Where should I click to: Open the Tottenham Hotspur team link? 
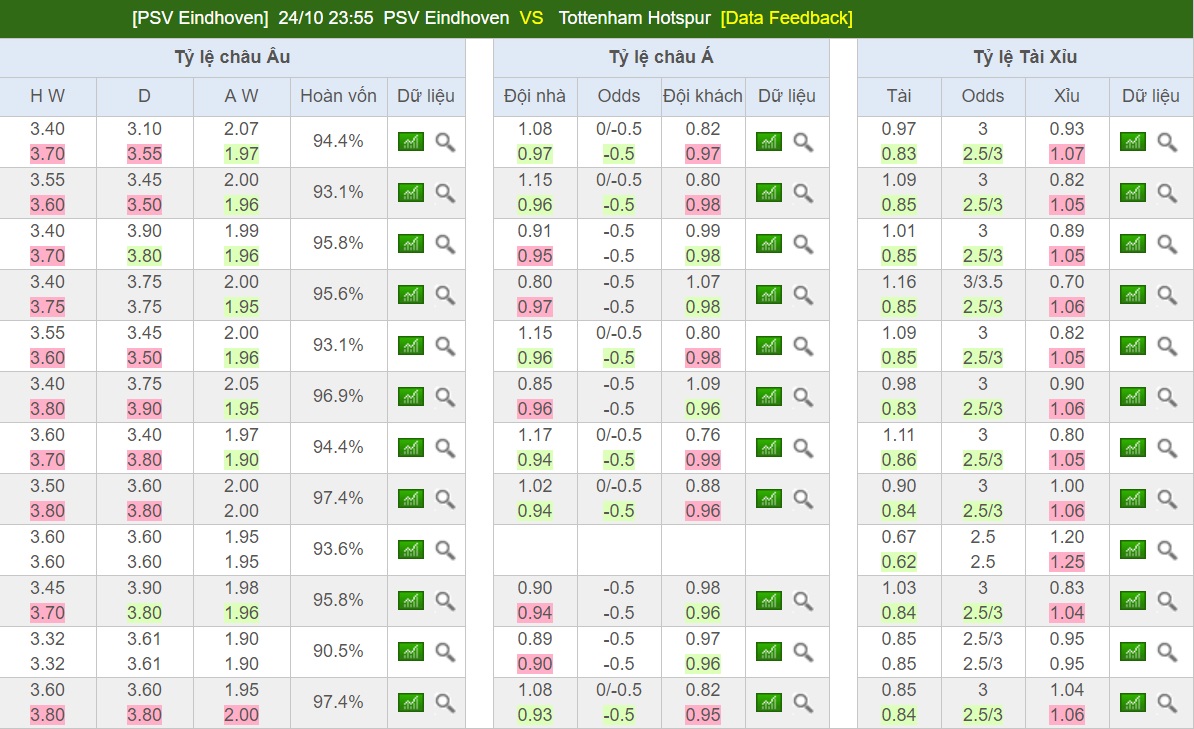coord(634,18)
